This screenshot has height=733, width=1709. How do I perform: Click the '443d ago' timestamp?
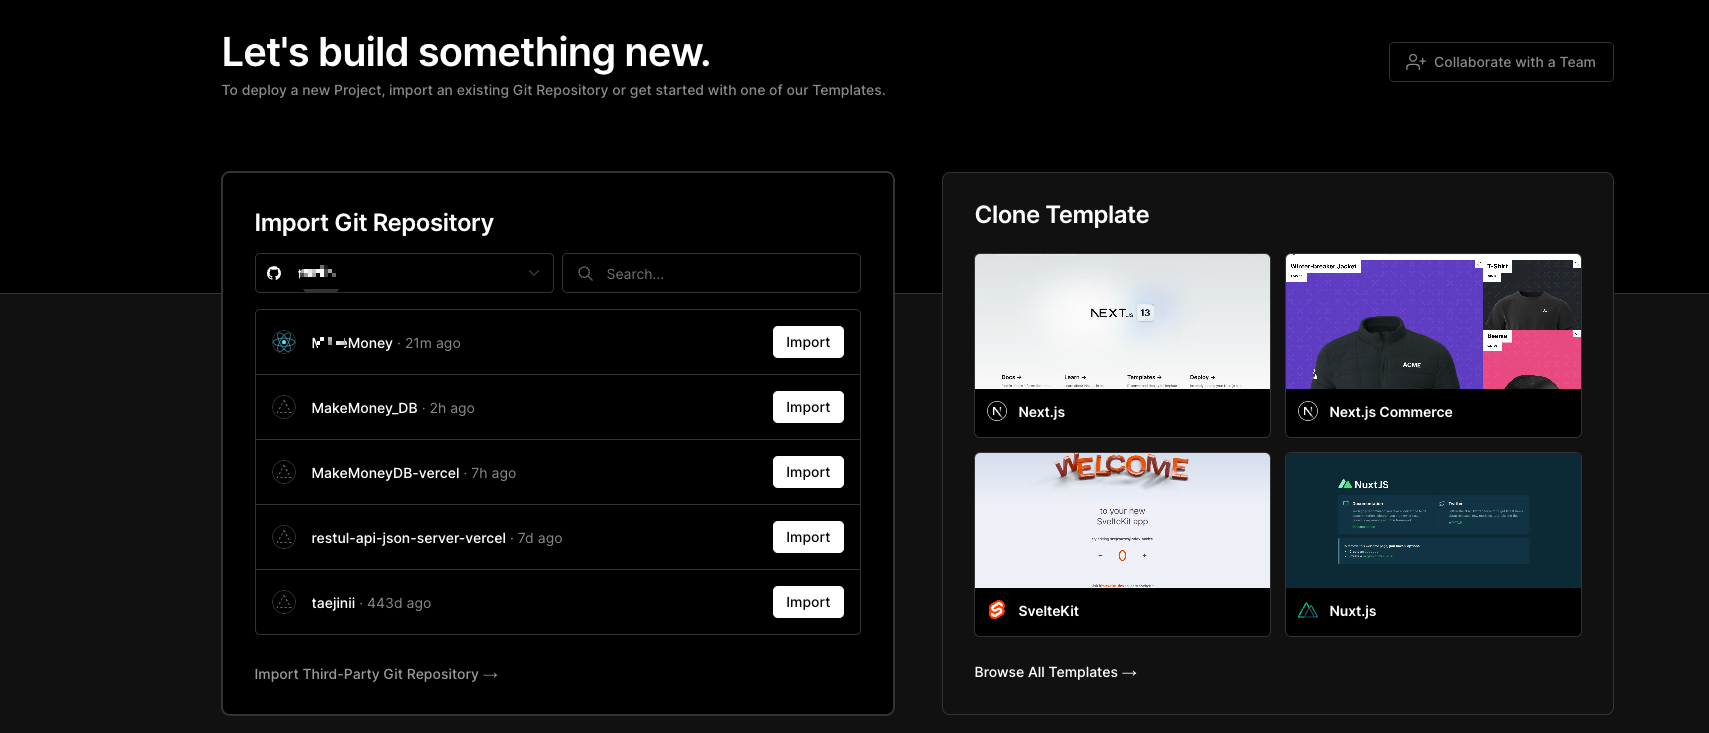coord(399,603)
